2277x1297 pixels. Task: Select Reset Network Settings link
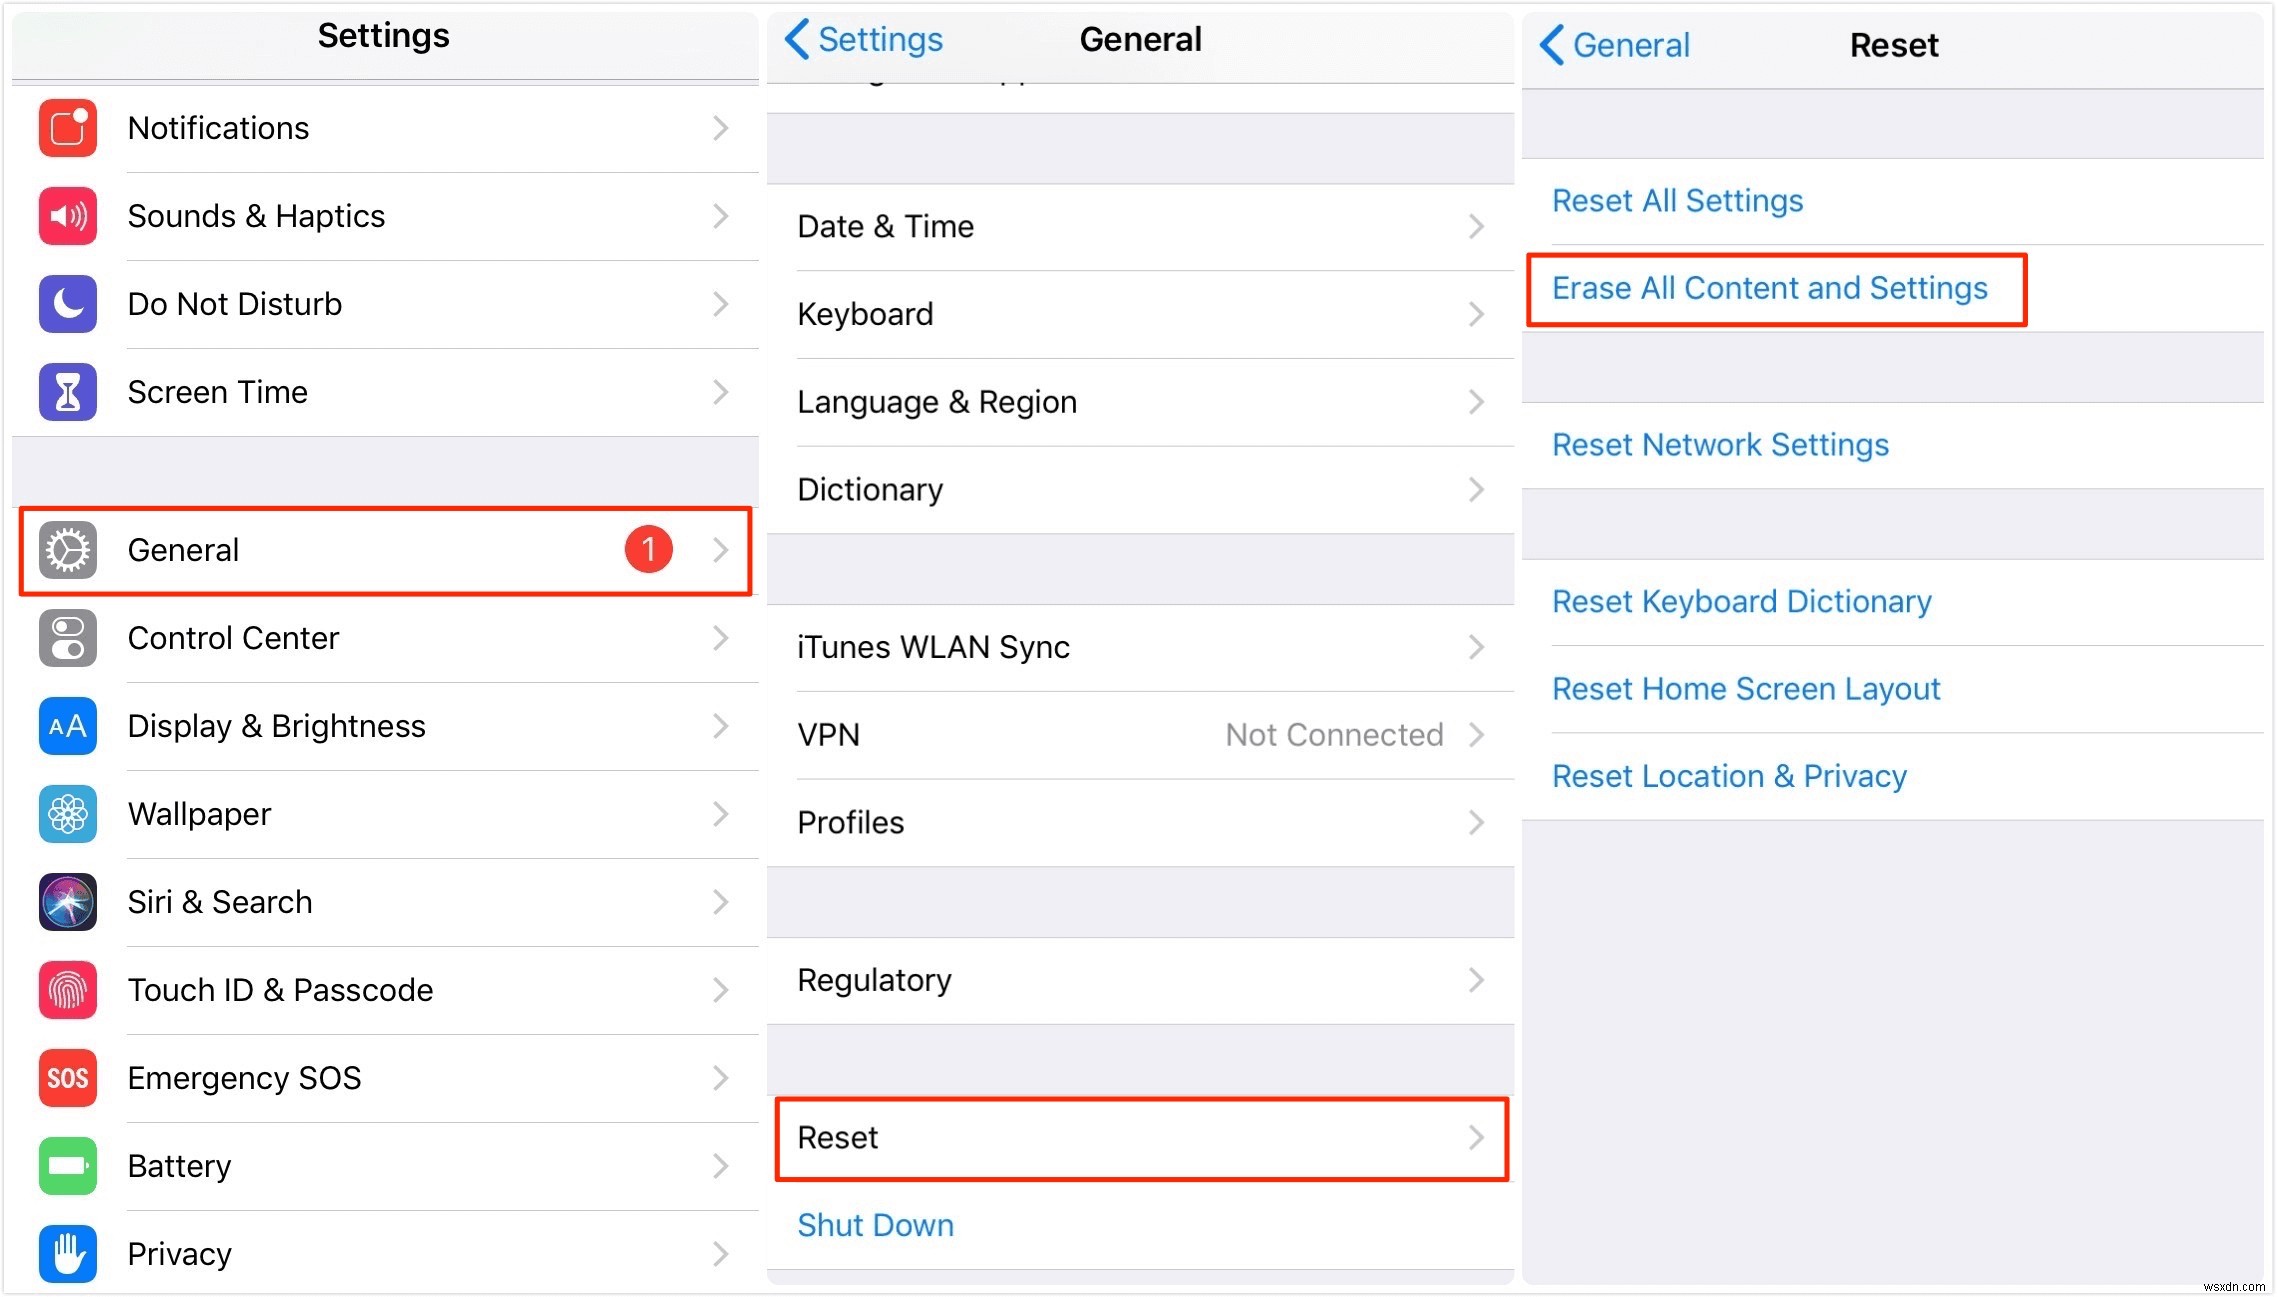pyautogui.click(x=1720, y=446)
